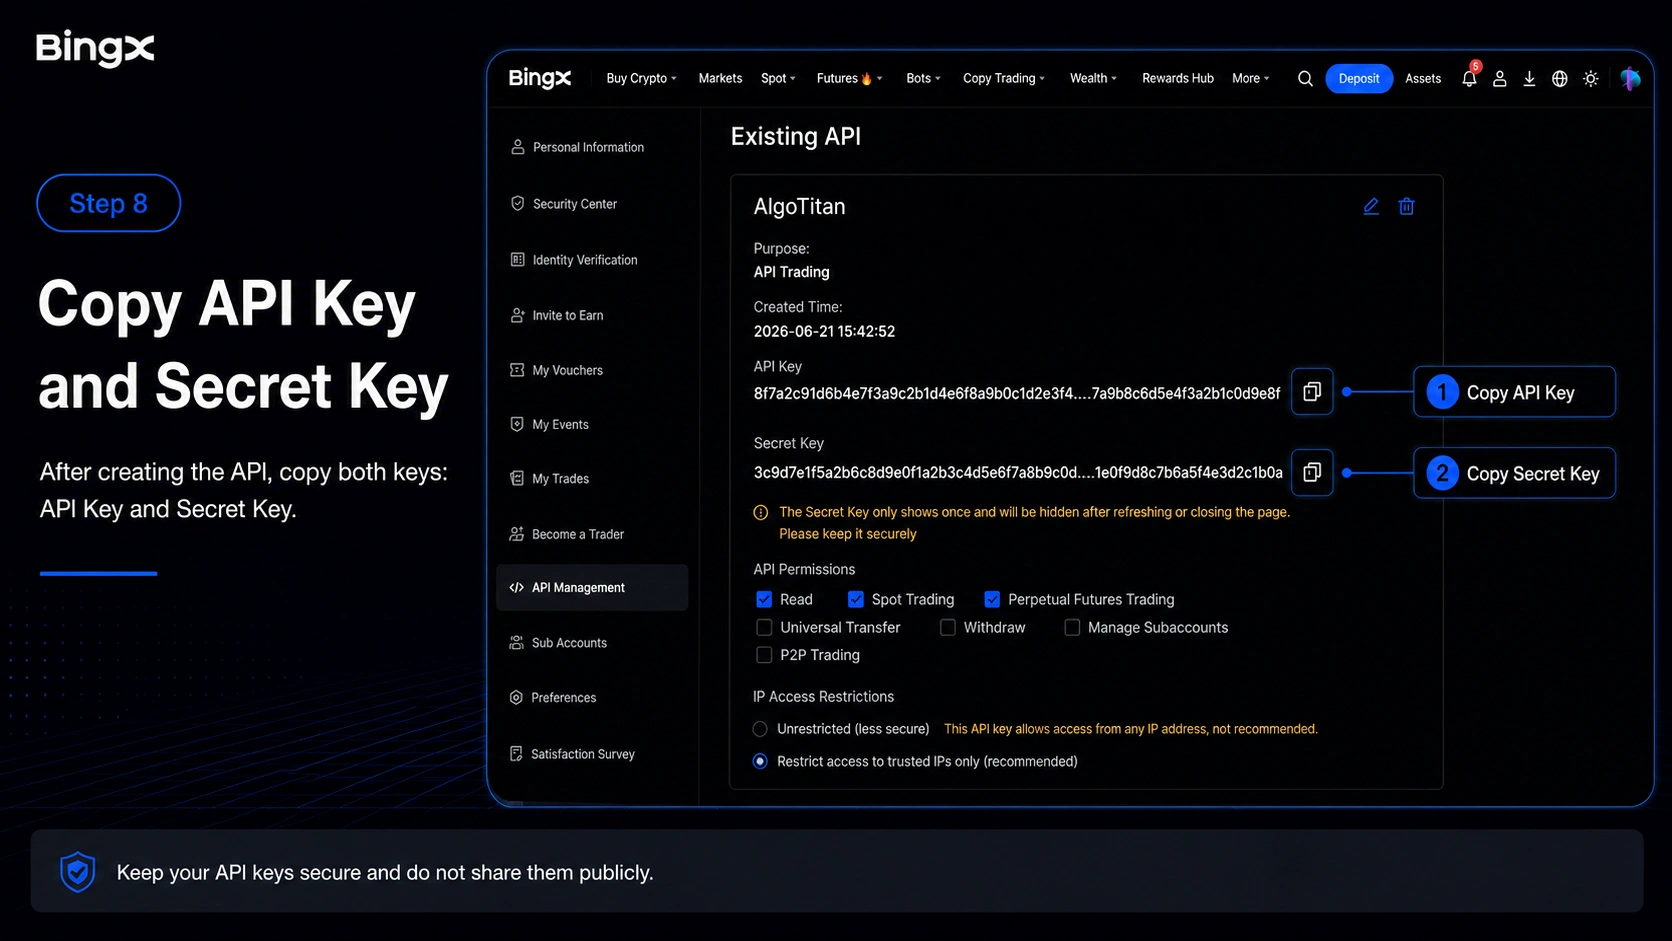The width and height of the screenshot is (1672, 941).
Task: Click the download app icon
Action: tap(1529, 79)
